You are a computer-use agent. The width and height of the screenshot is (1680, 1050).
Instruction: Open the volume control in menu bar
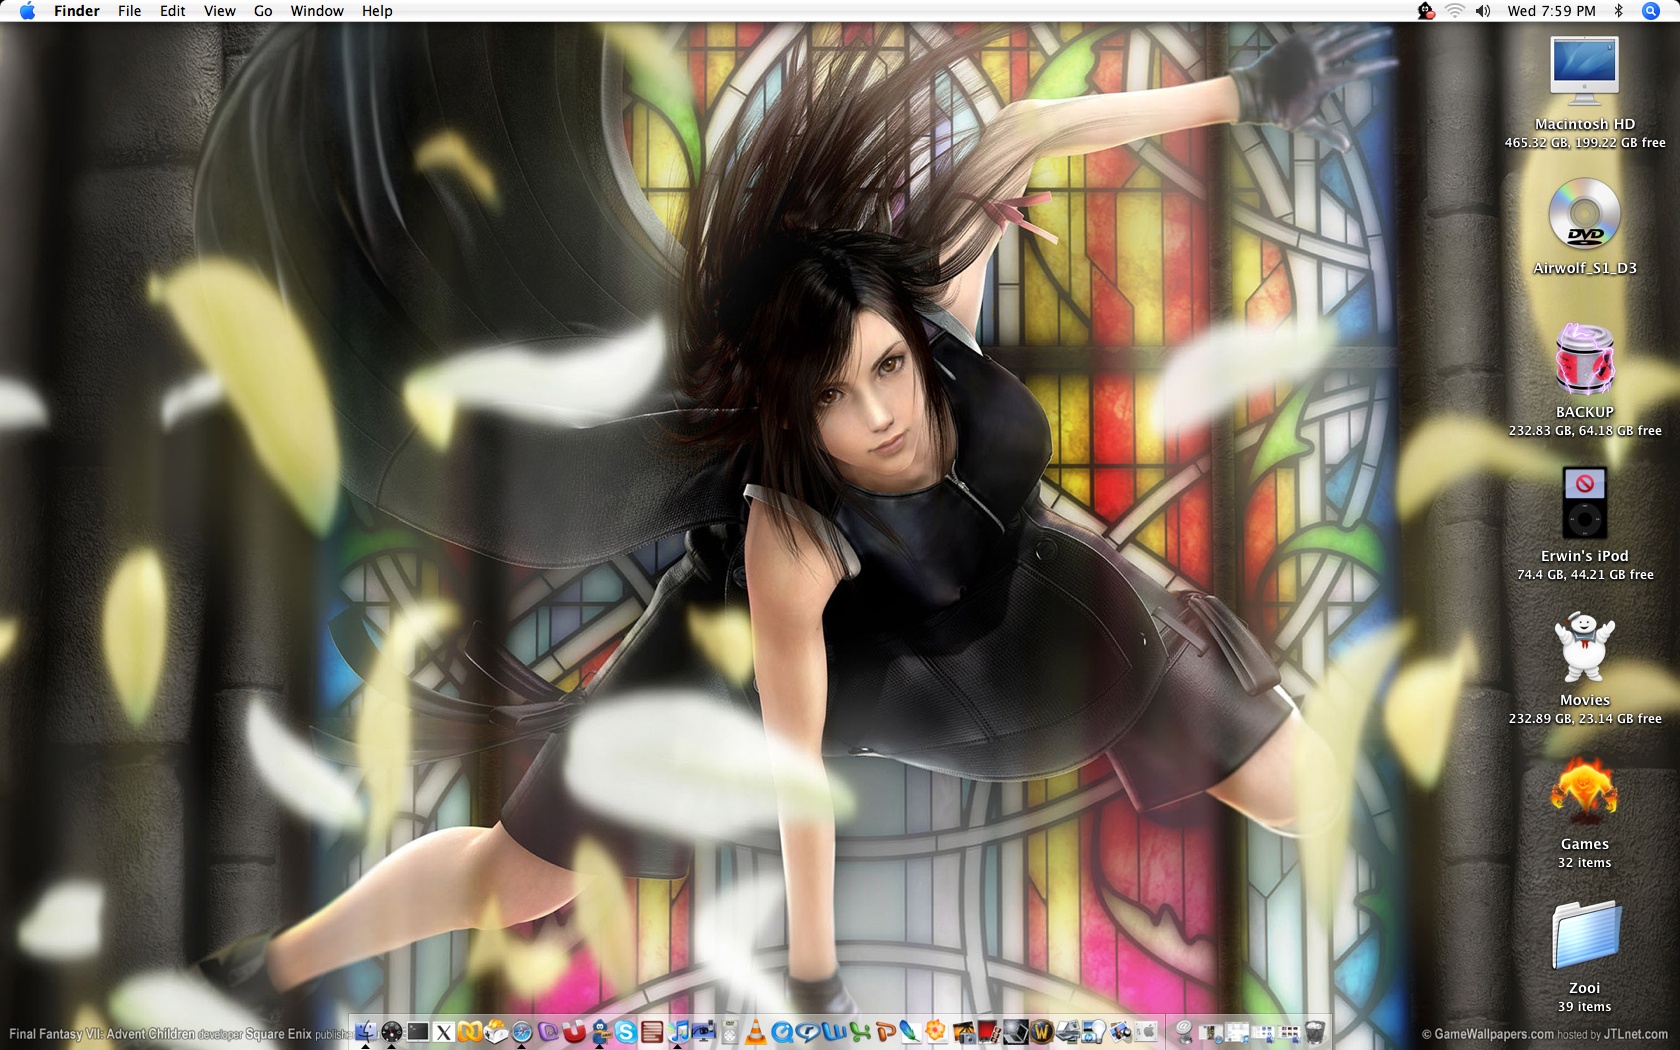point(1483,11)
